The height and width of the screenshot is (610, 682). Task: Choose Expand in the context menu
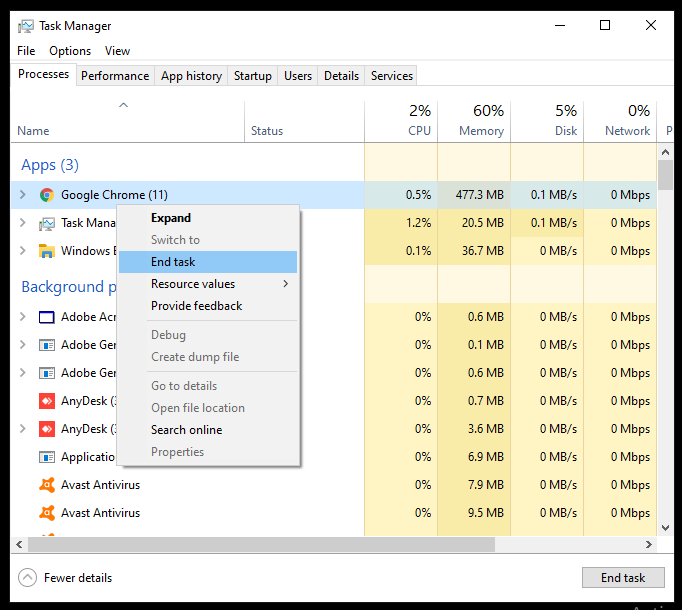208,218
